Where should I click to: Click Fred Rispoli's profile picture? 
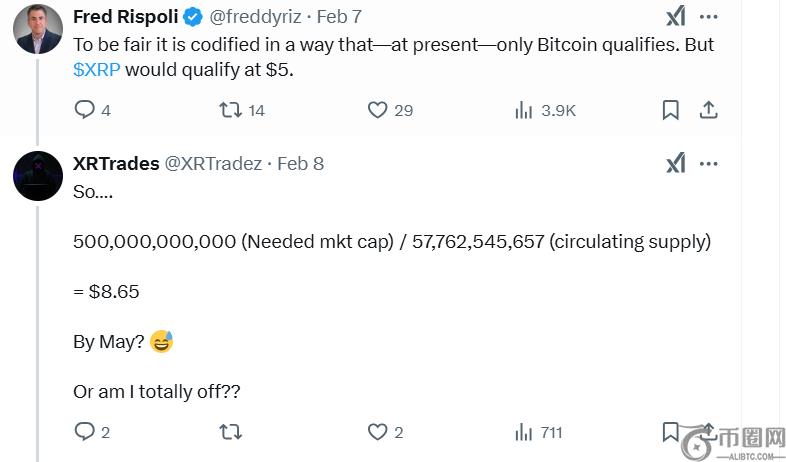click(38, 29)
